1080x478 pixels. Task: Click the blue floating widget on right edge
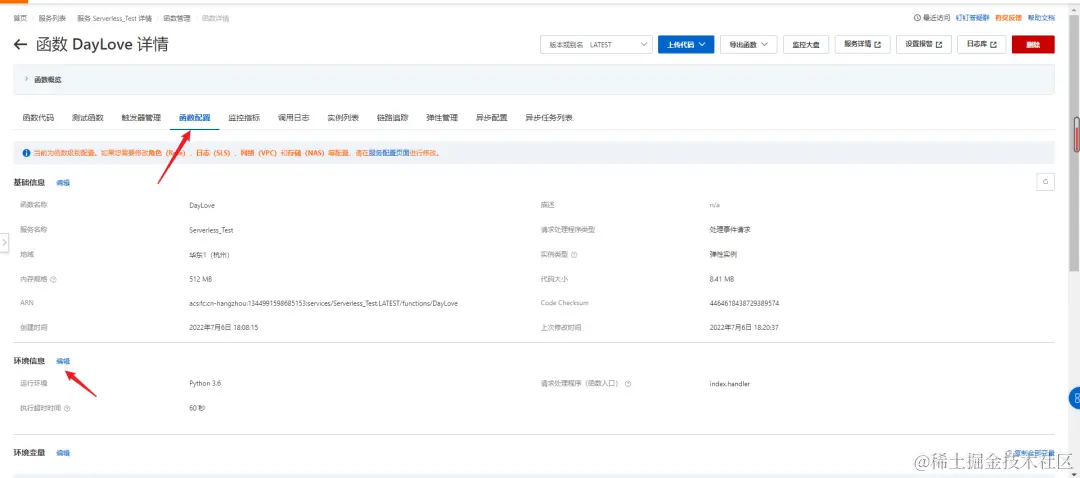click(1074, 397)
